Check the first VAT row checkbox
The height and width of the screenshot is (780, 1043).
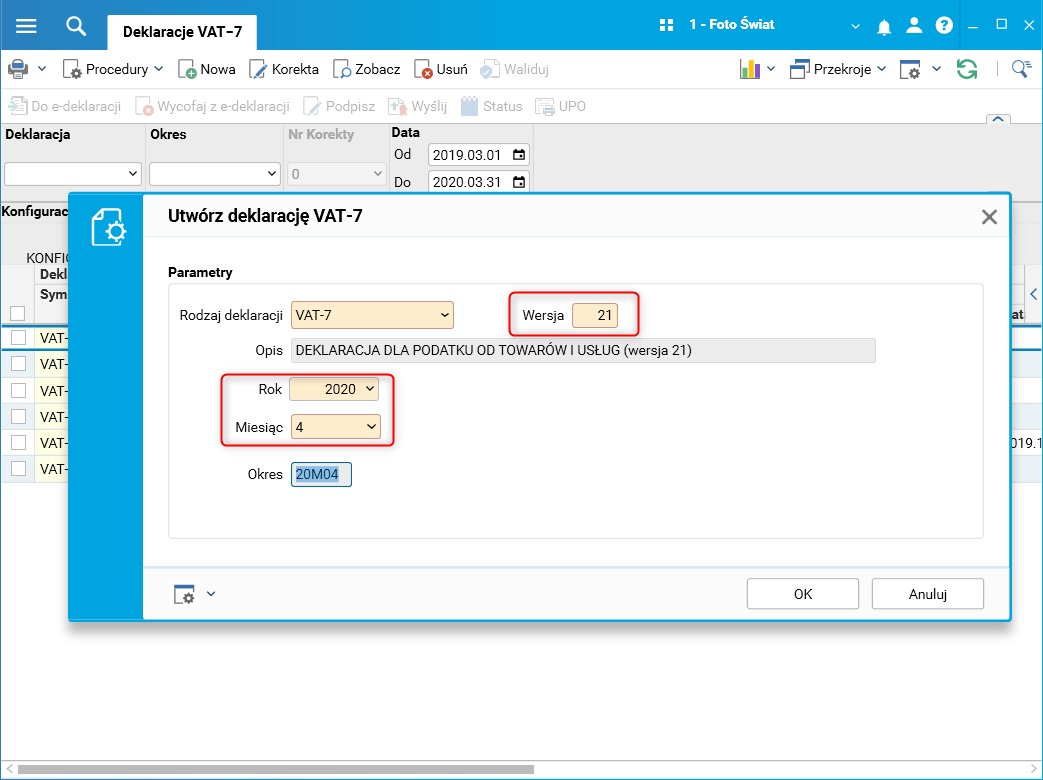19,337
